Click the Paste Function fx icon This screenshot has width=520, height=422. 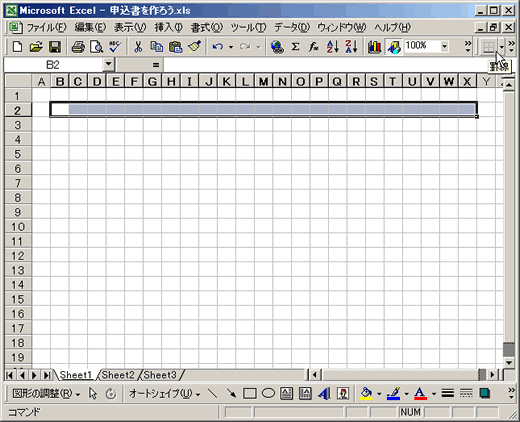click(313, 47)
